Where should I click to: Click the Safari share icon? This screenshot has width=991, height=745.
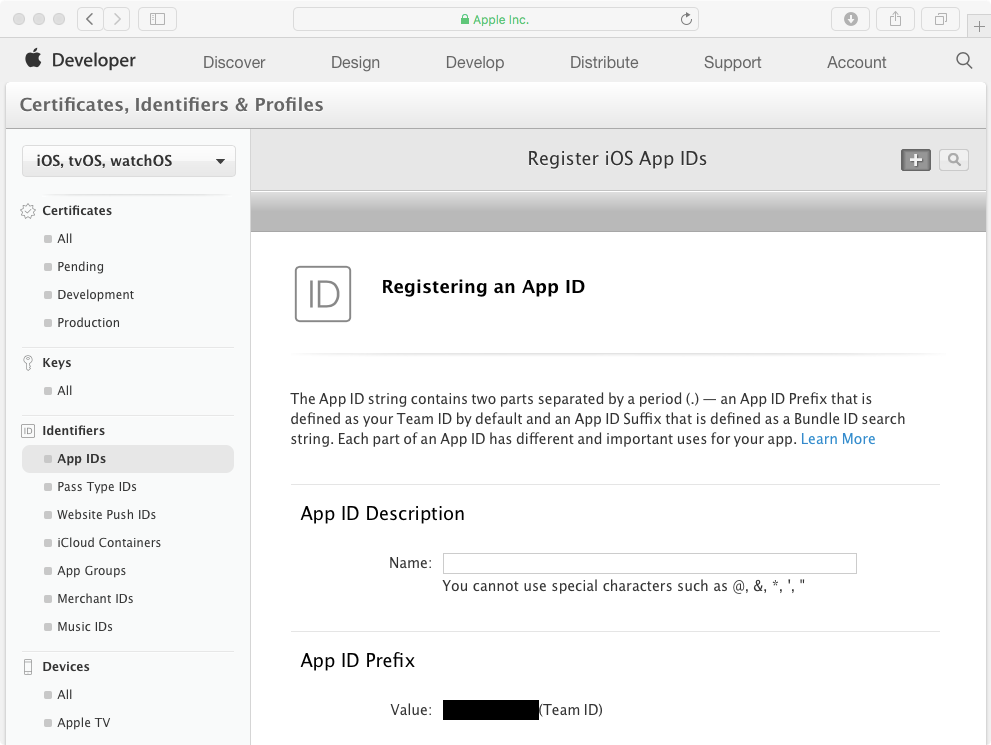[895, 19]
